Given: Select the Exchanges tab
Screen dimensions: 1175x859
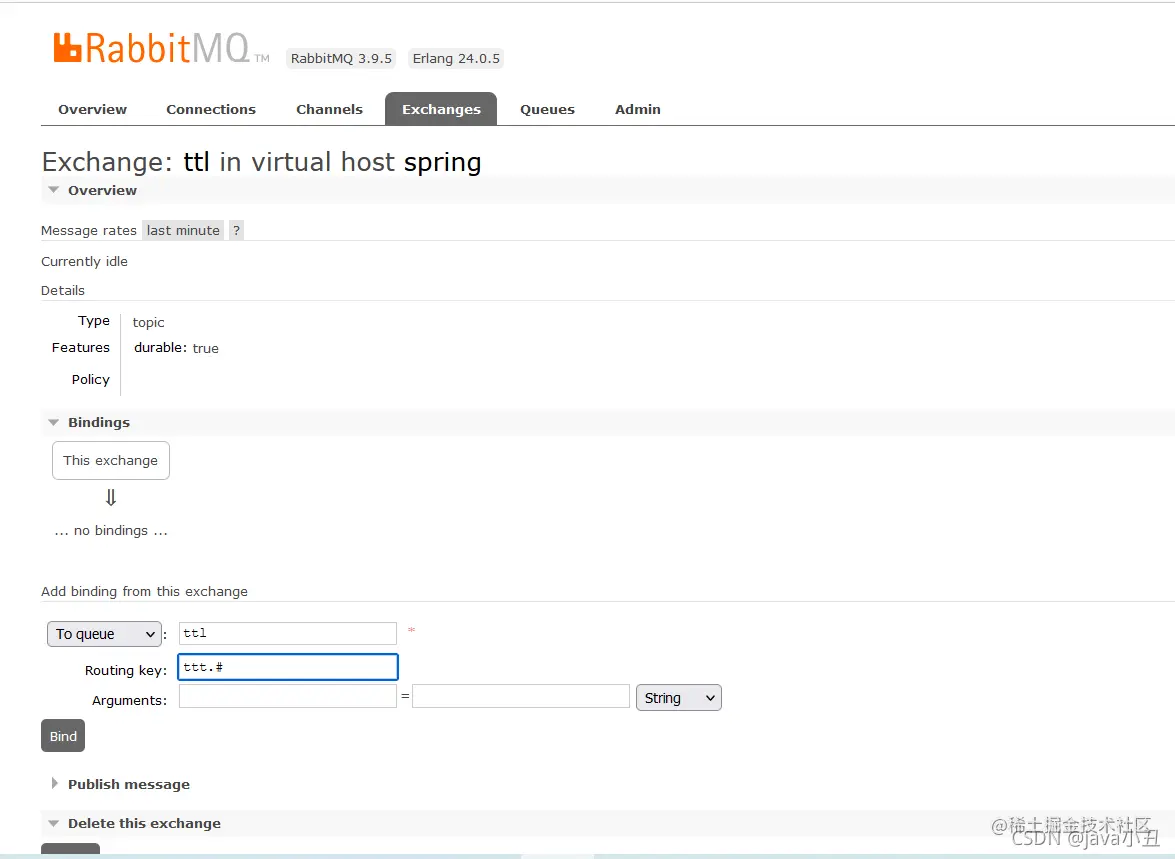Looking at the screenshot, I should click(x=441, y=109).
